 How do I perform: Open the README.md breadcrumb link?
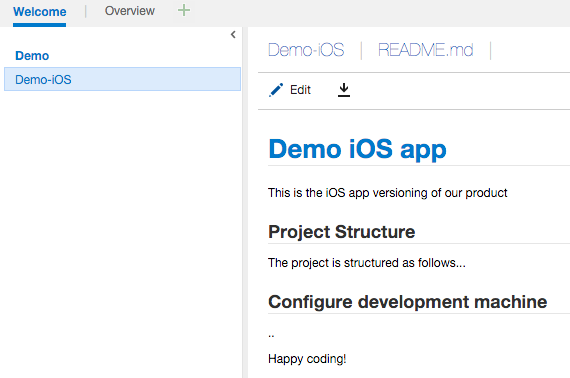pos(426,50)
